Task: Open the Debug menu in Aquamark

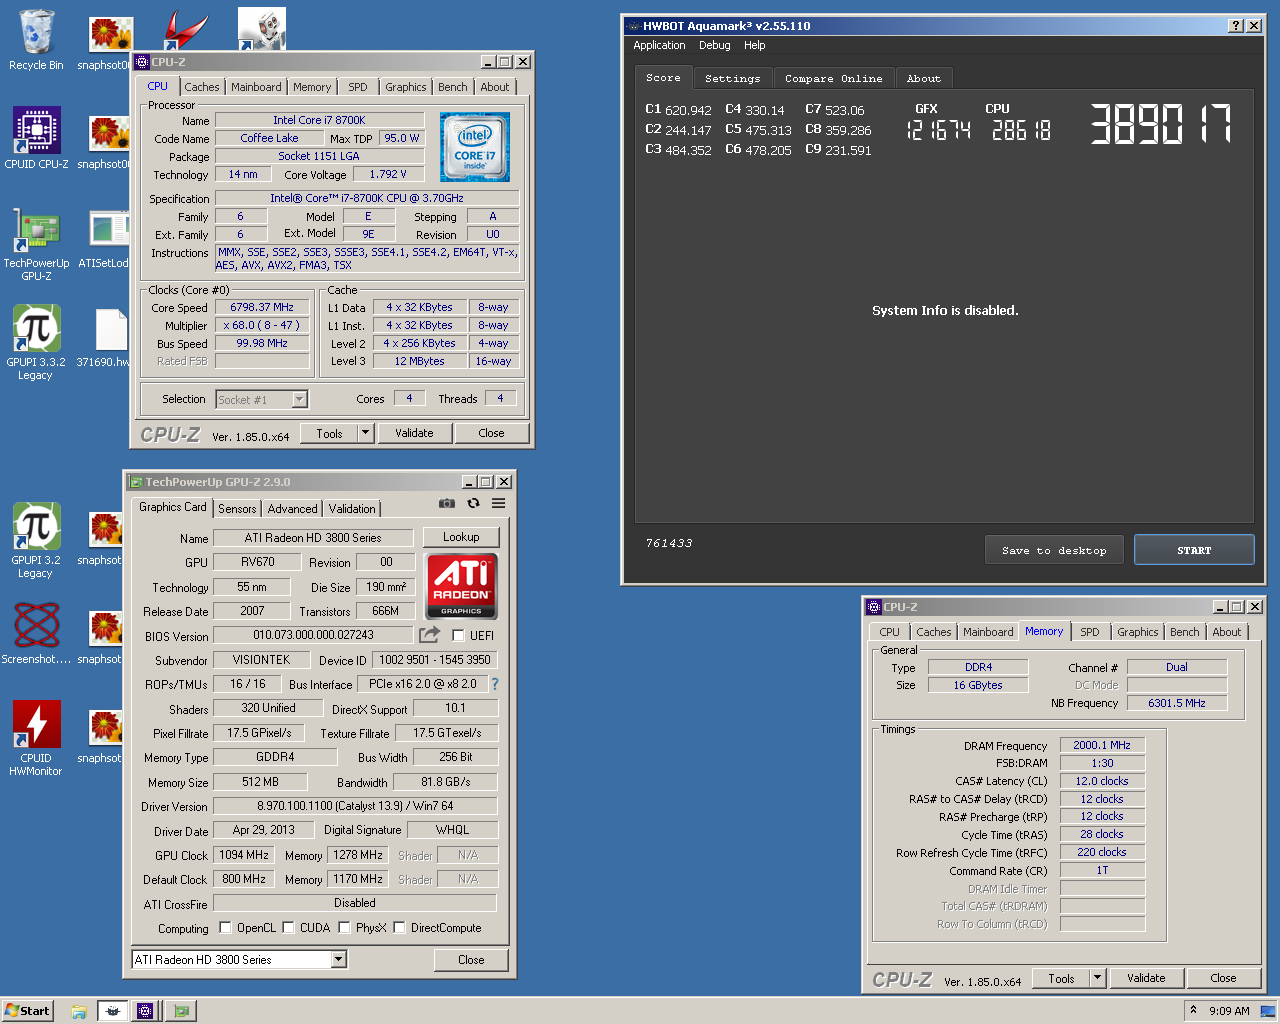Action: point(714,45)
